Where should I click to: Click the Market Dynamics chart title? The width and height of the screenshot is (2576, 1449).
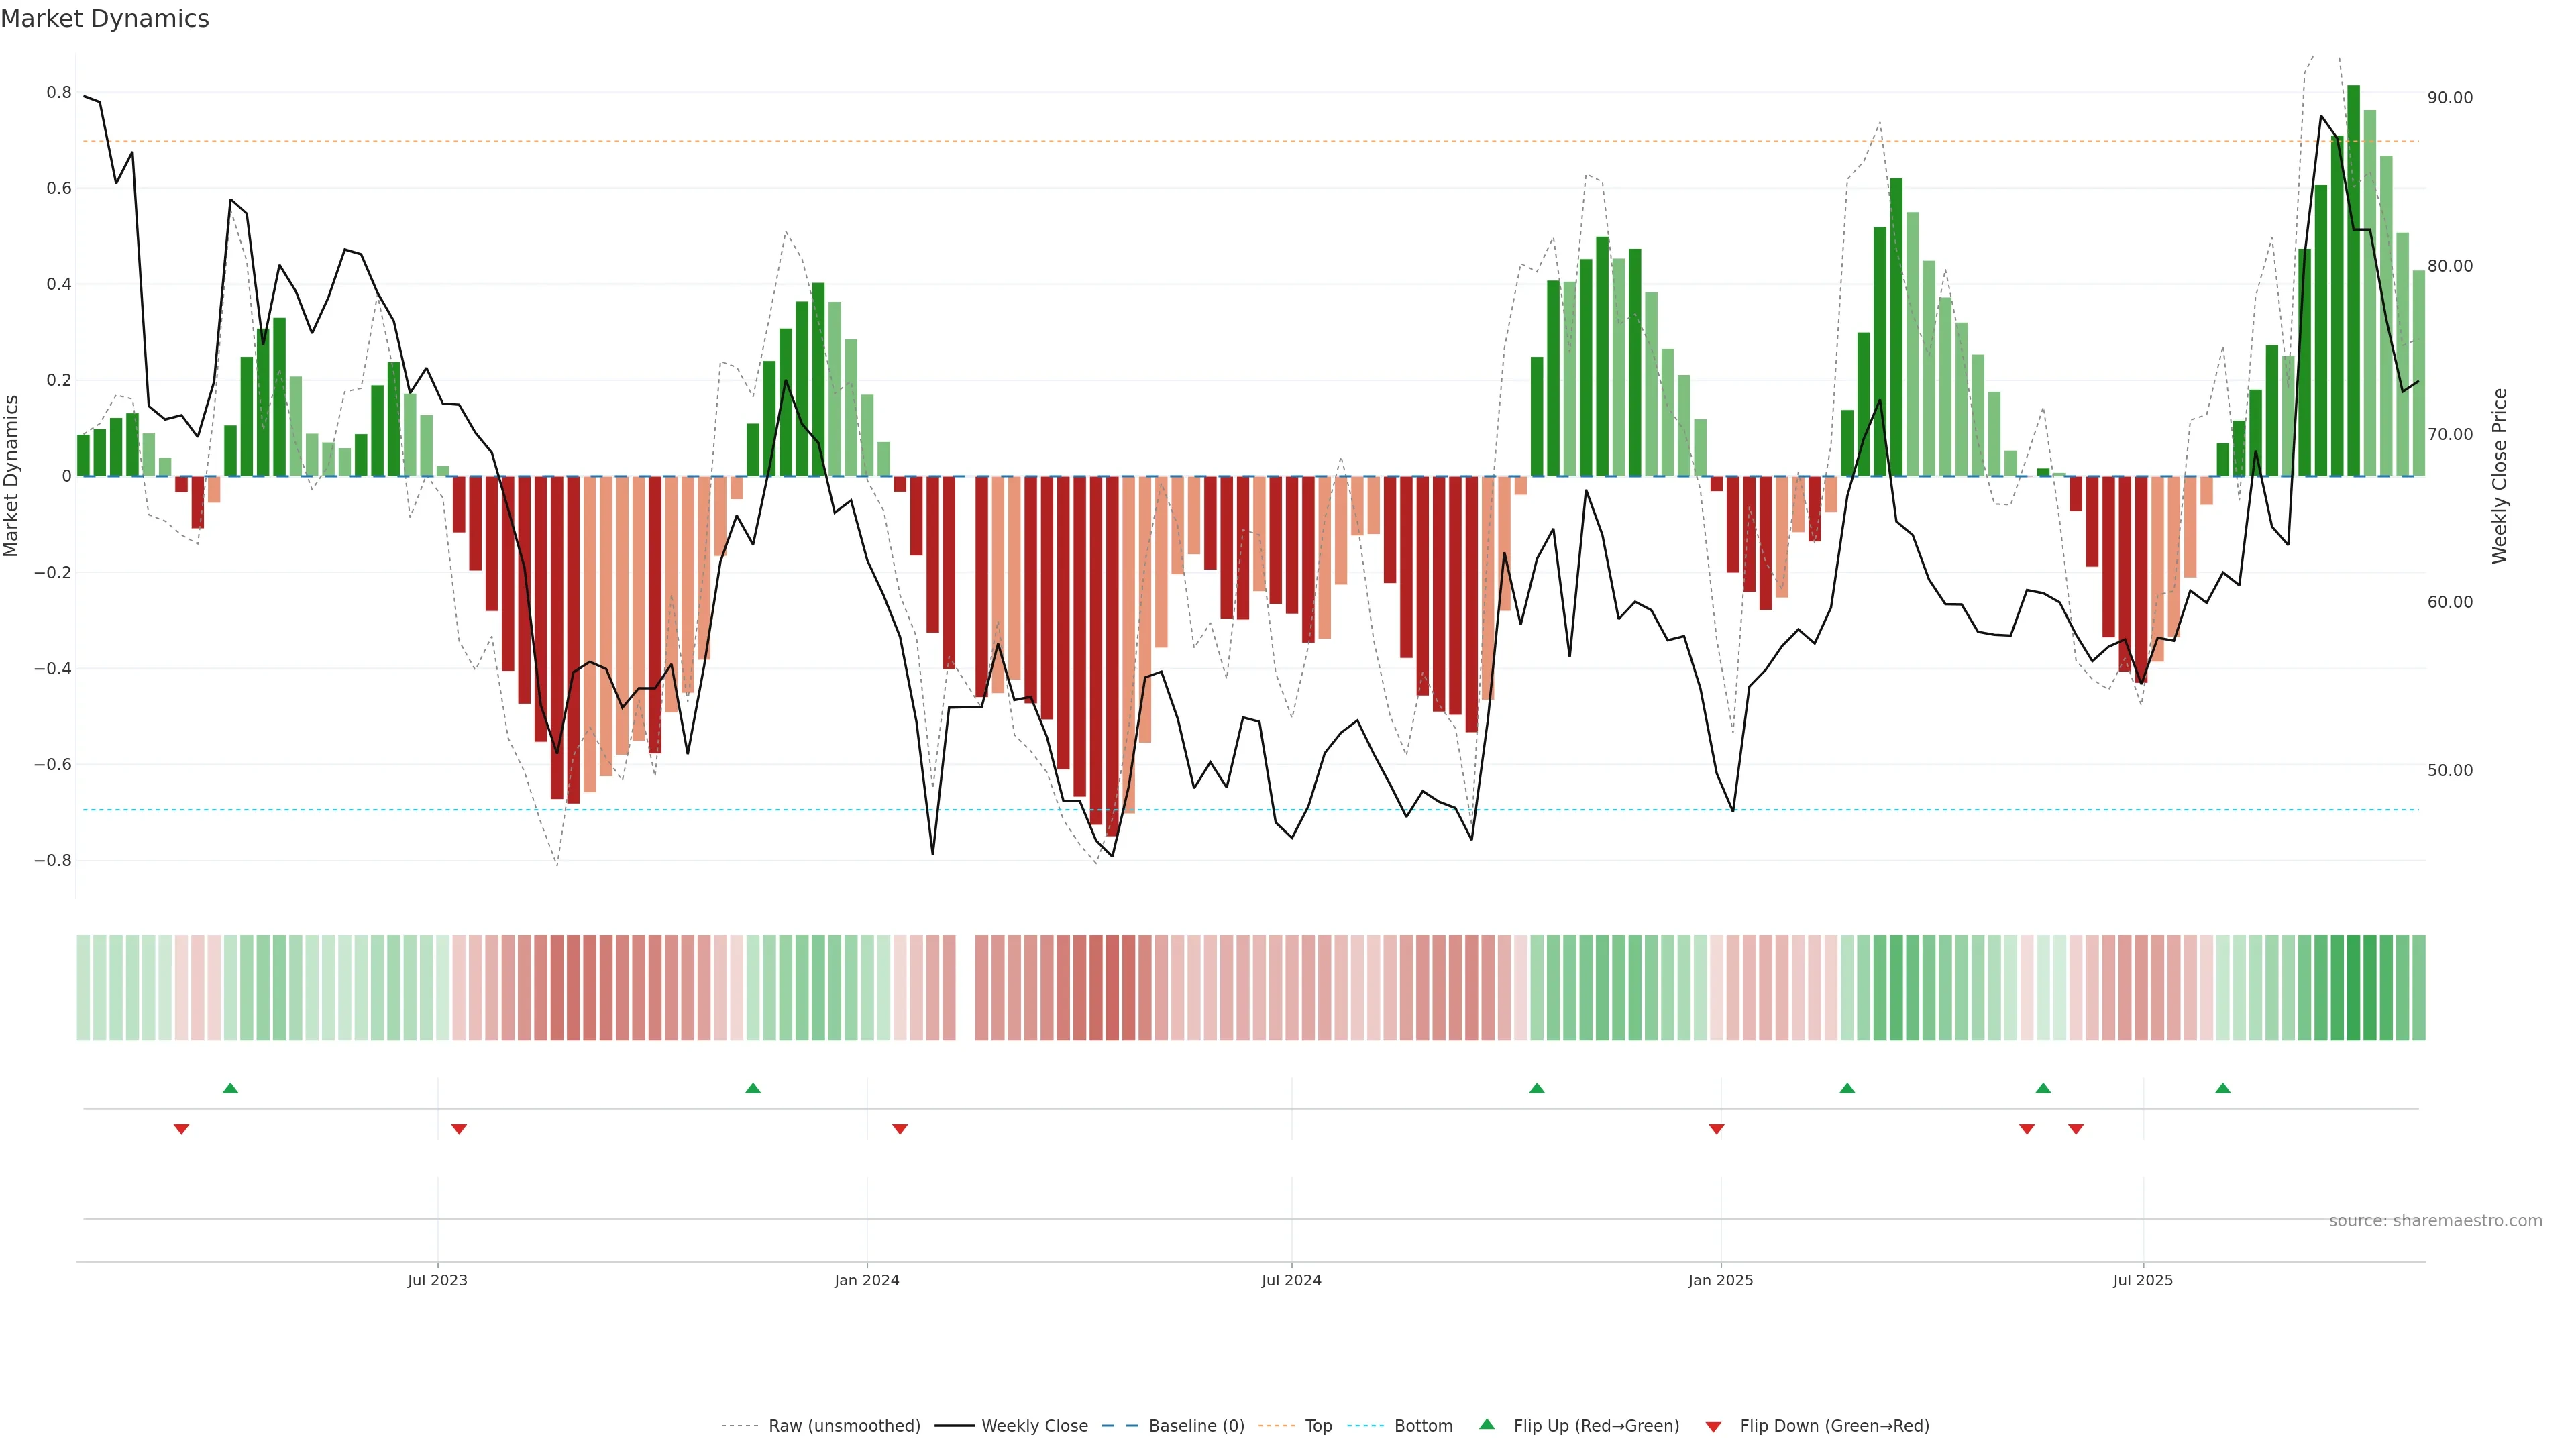click(x=105, y=19)
